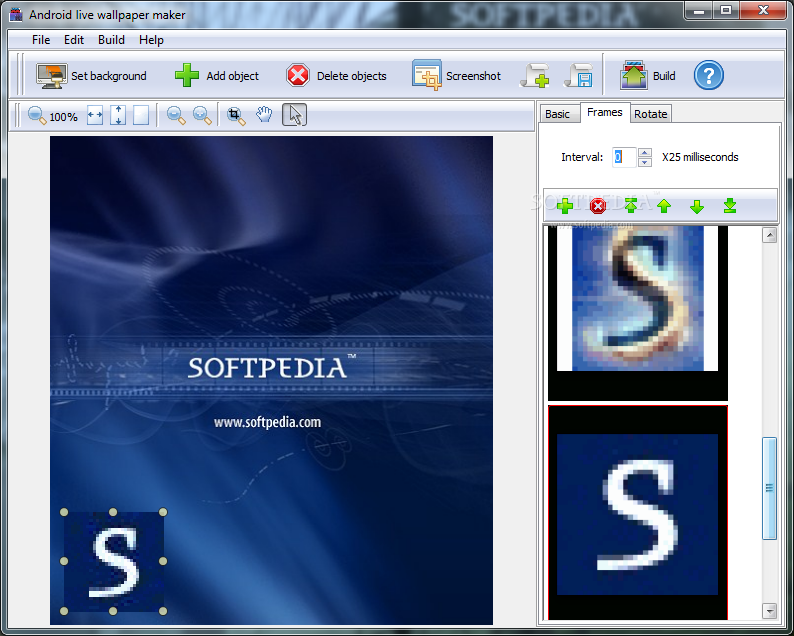The width and height of the screenshot is (794, 636).
Task: Click the application icon in title bar
Action: [x=16, y=15]
